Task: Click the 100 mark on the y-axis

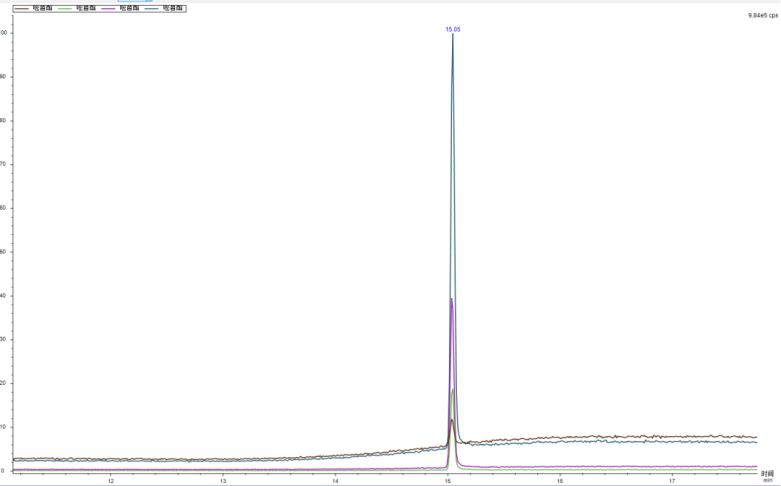Action: tap(4, 33)
